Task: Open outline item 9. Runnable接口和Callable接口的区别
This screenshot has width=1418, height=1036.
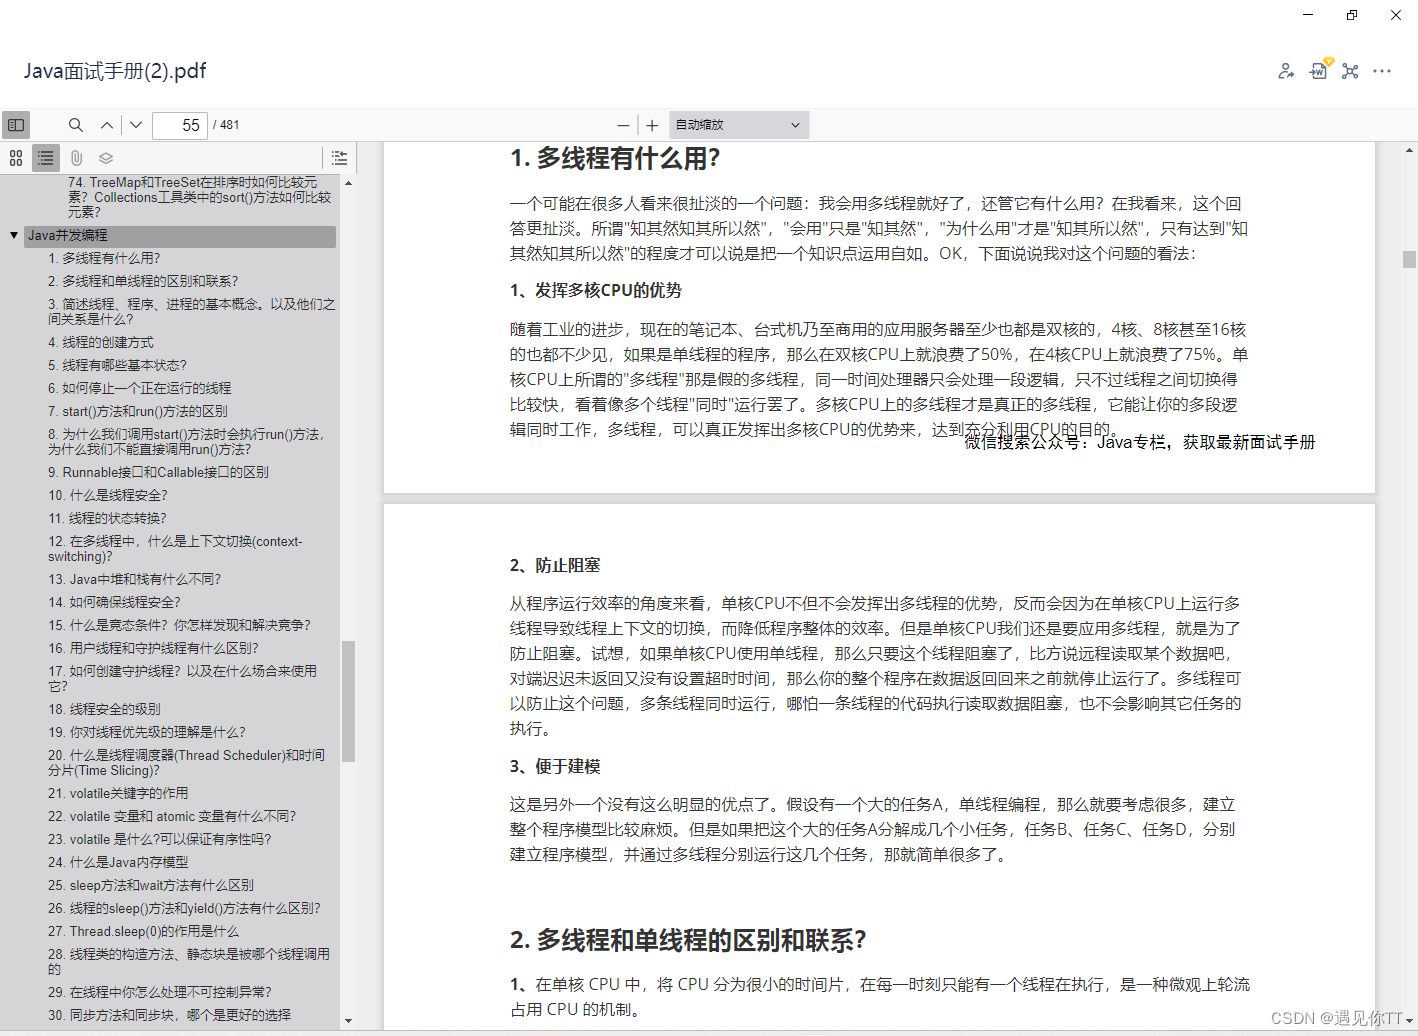Action: tap(158, 472)
